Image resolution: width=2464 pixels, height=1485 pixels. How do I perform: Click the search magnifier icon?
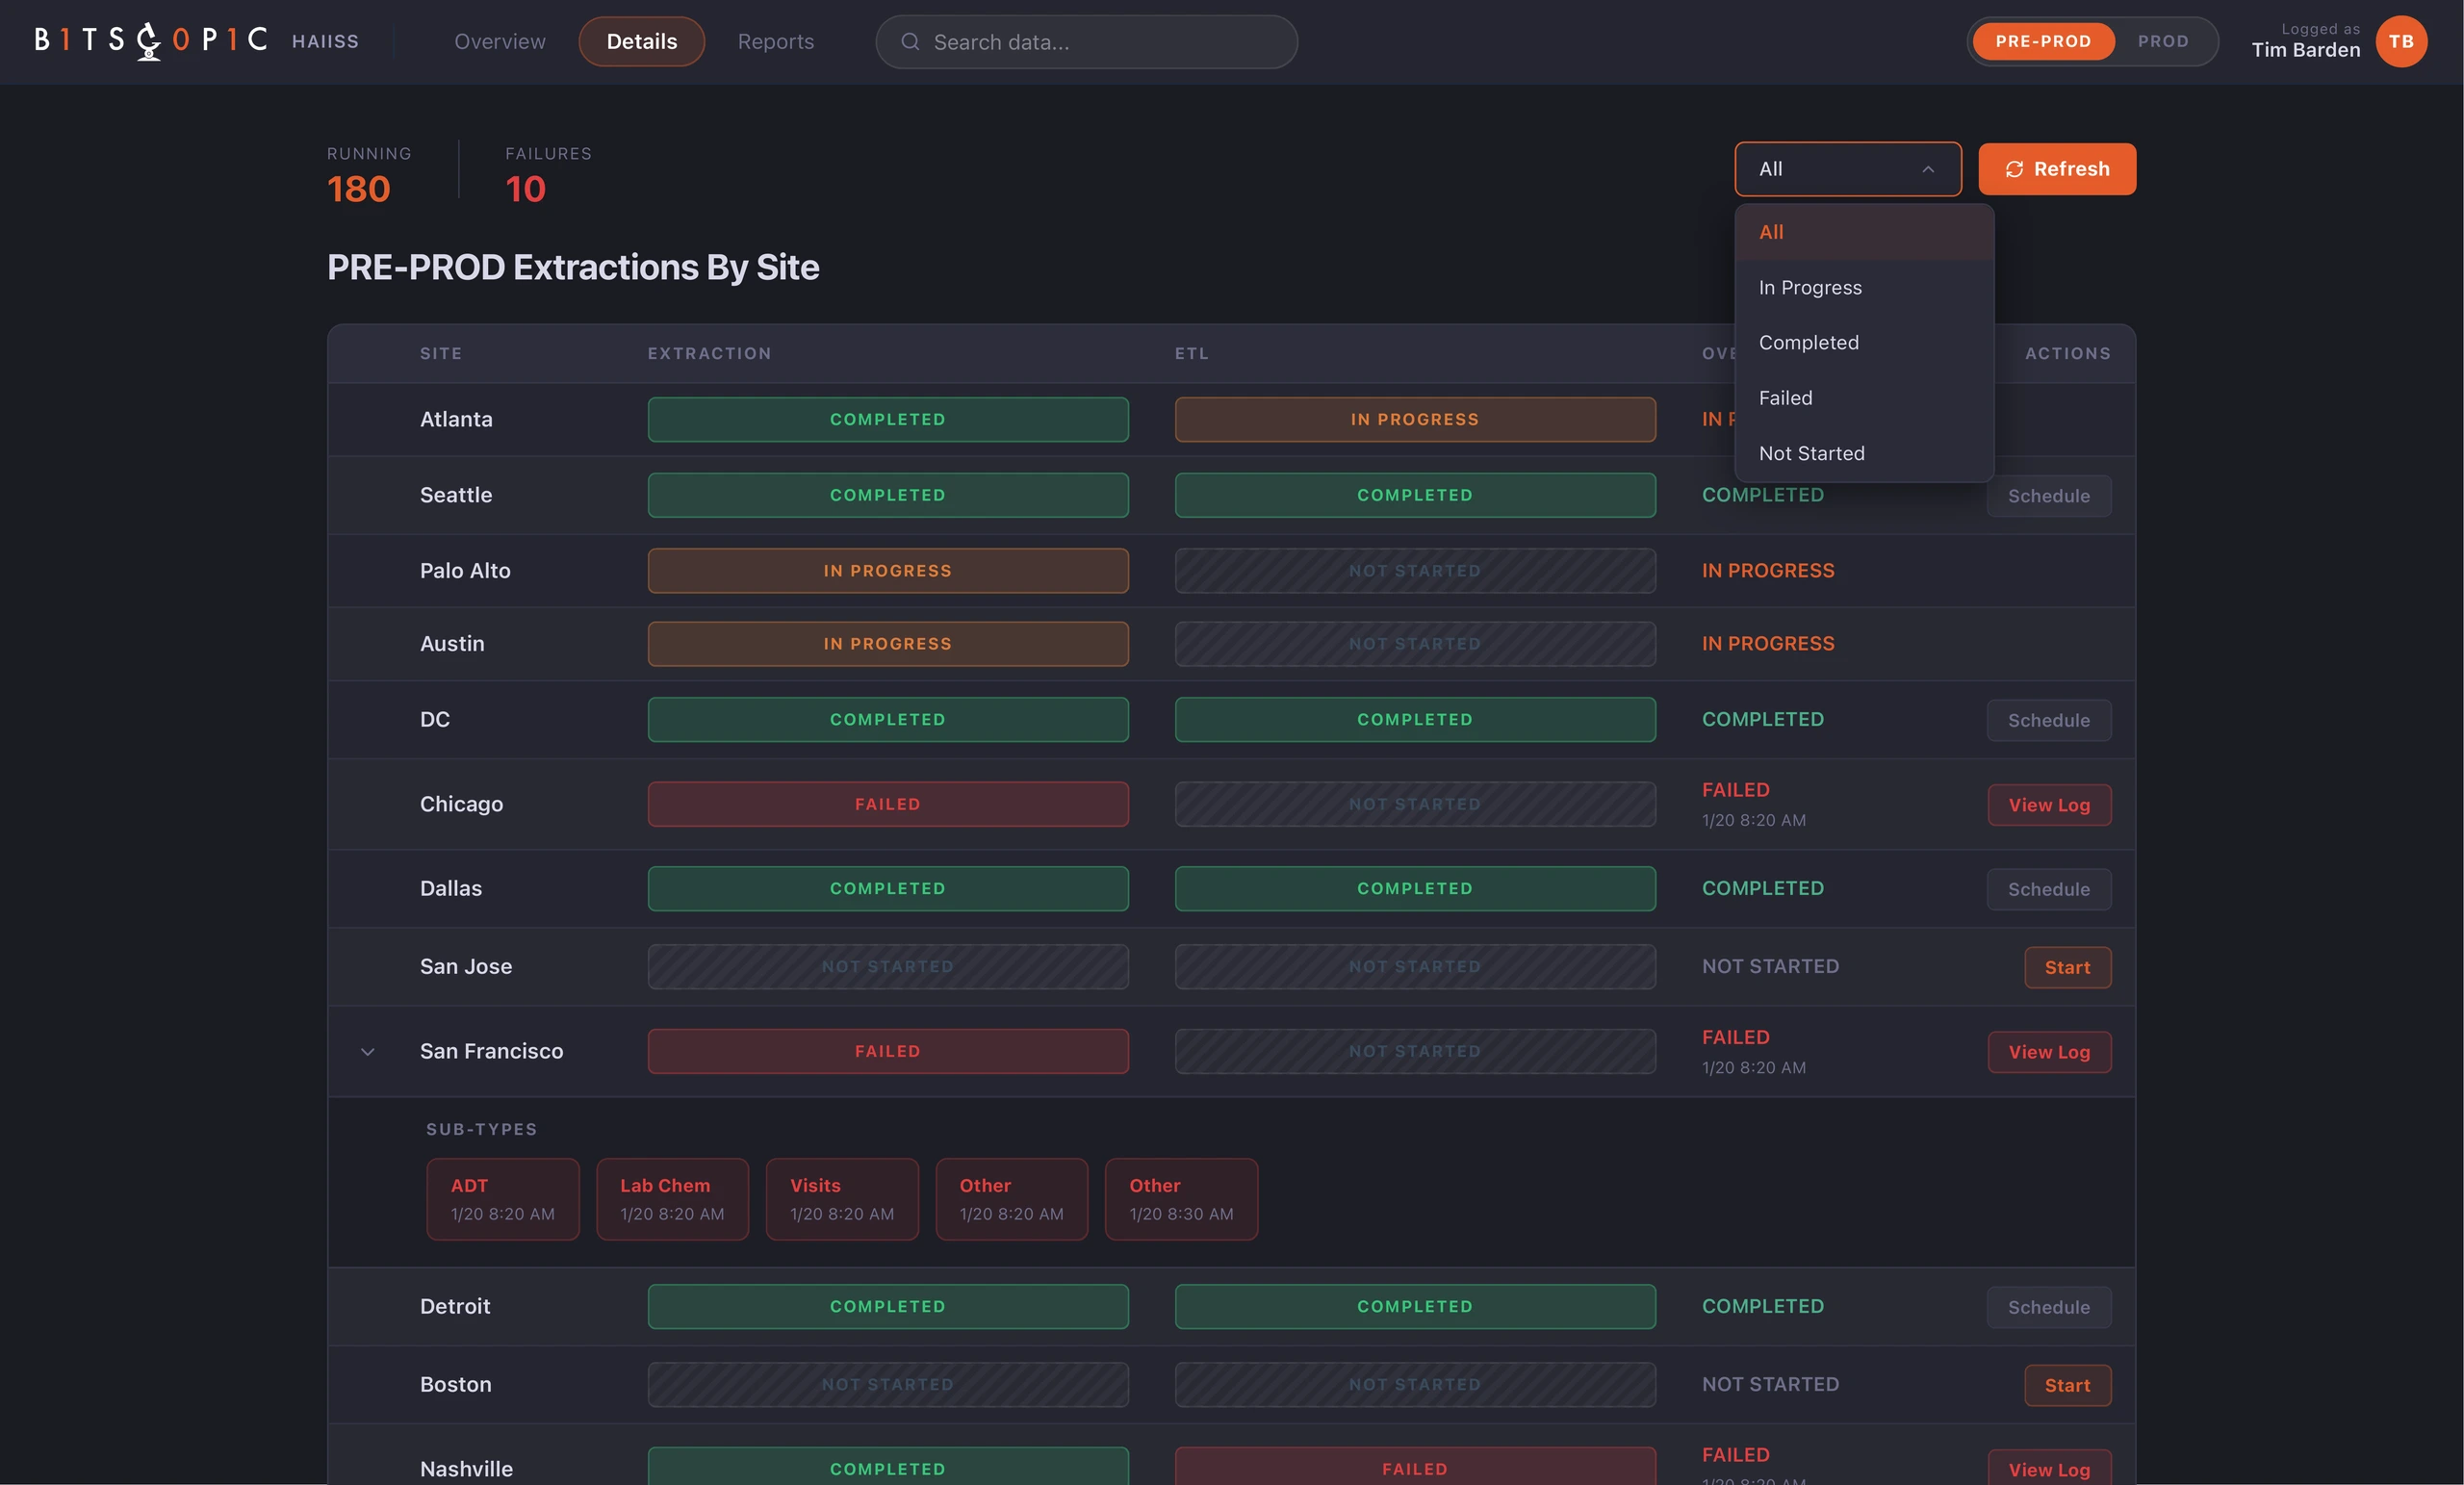910,42
